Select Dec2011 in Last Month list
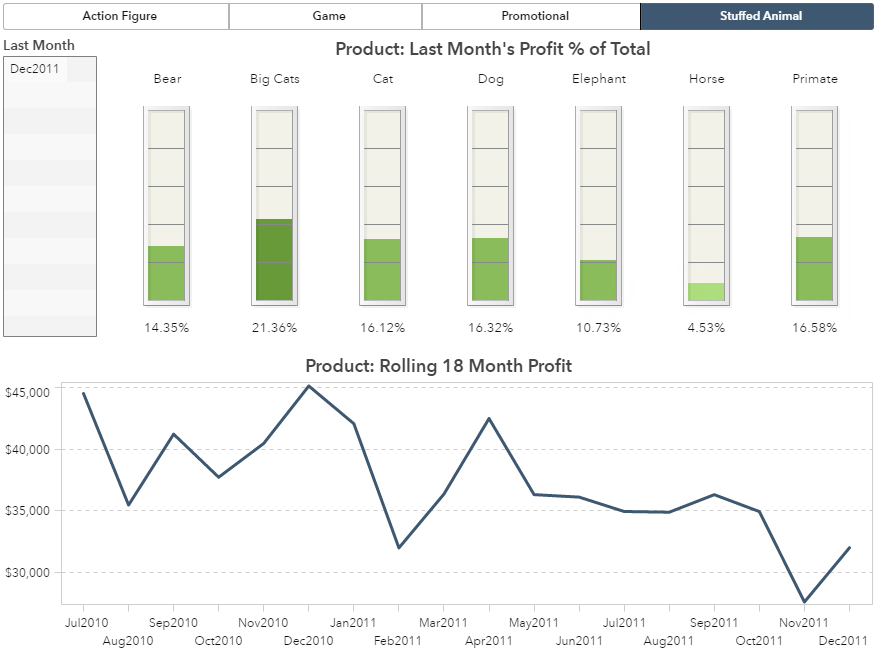The width and height of the screenshot is (877, 657). click(x=35, y=69)
